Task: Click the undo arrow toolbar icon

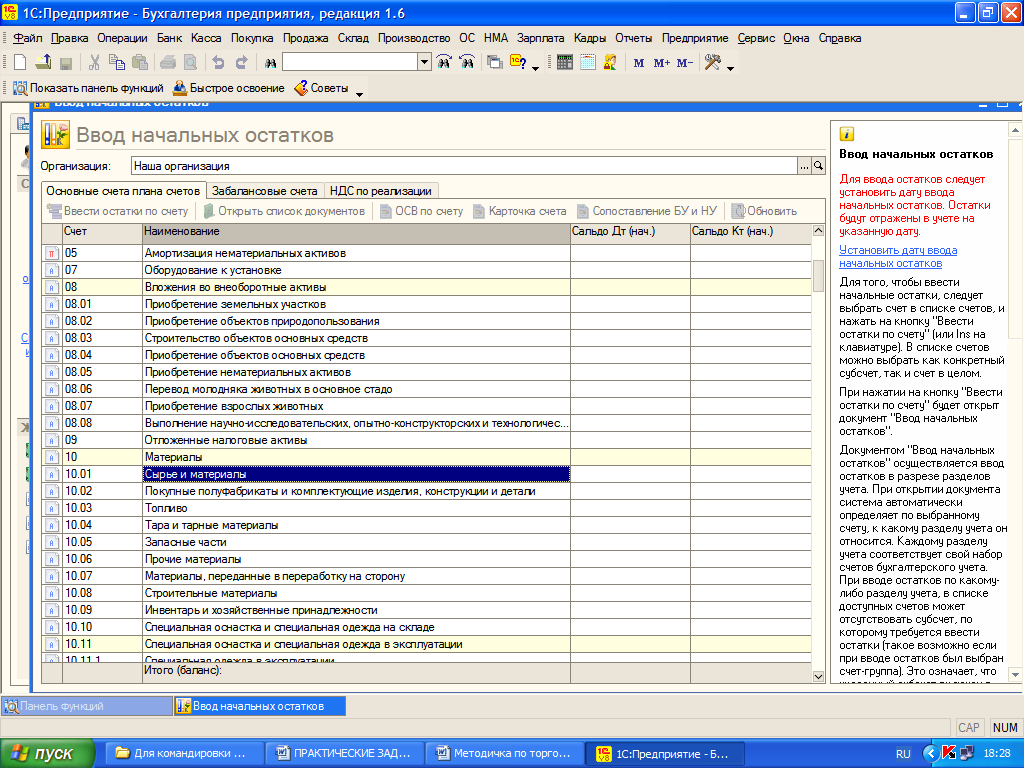Action: pos(218,63)
